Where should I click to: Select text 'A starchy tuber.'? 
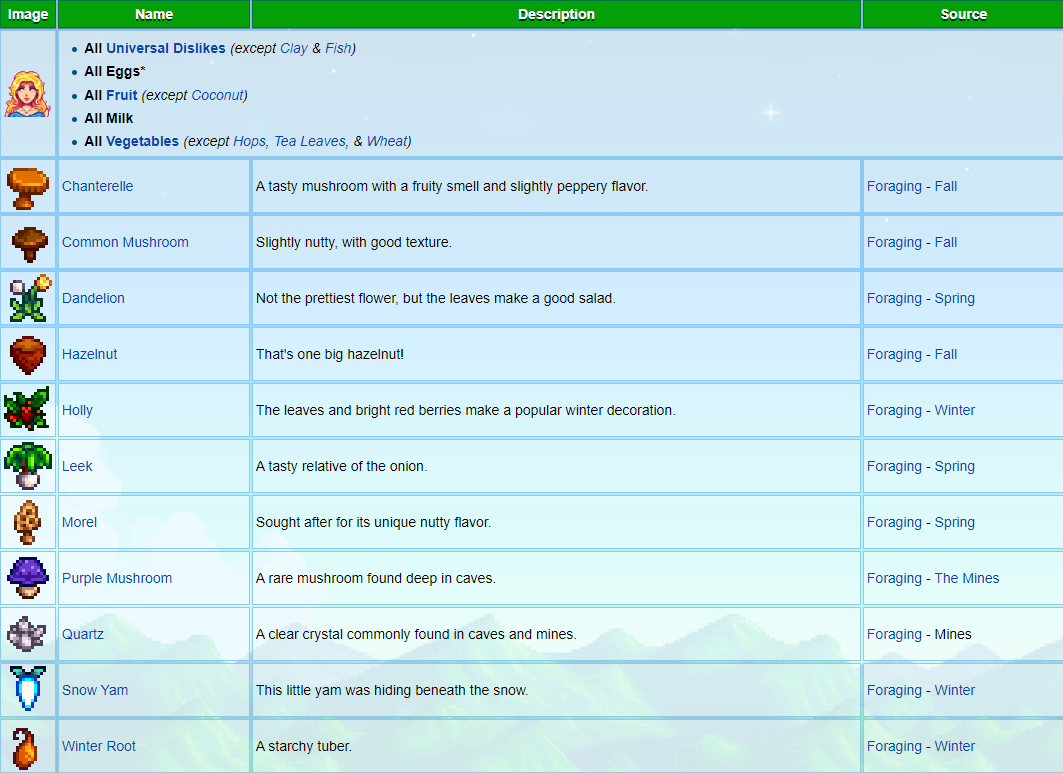coord(304,746)
